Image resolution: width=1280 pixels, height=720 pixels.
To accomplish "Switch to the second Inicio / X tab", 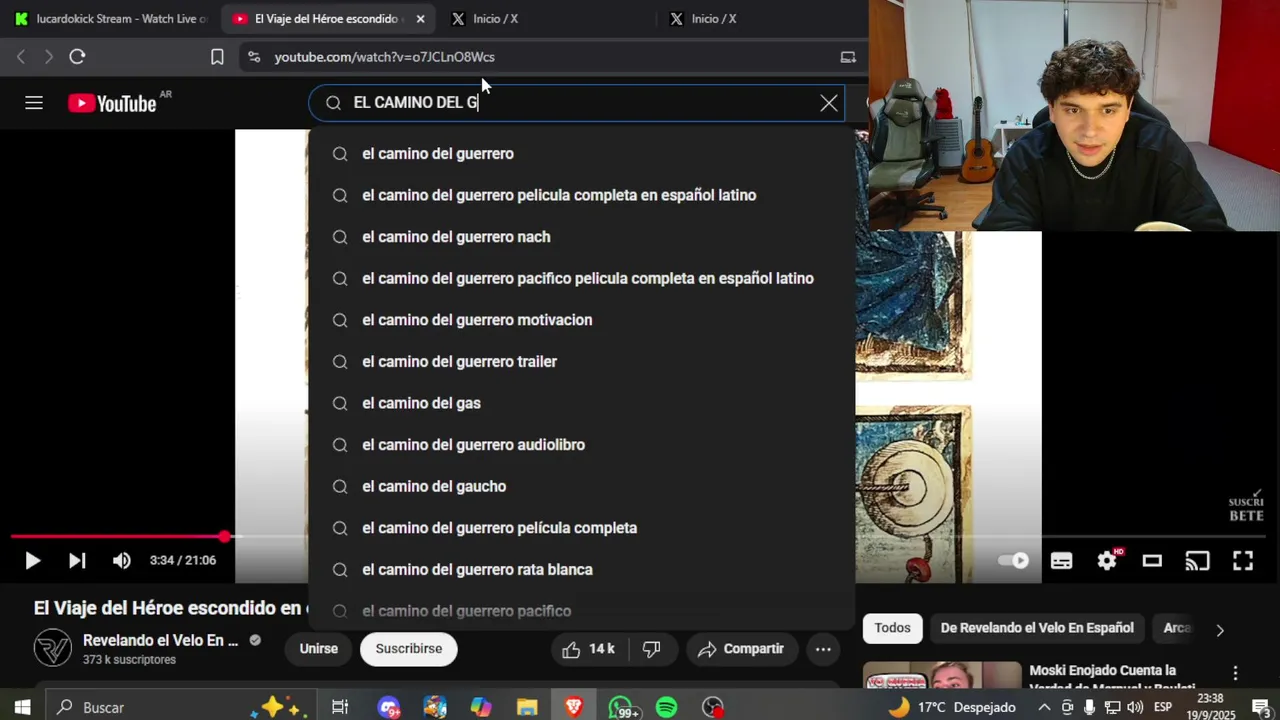I will point(760,19).
